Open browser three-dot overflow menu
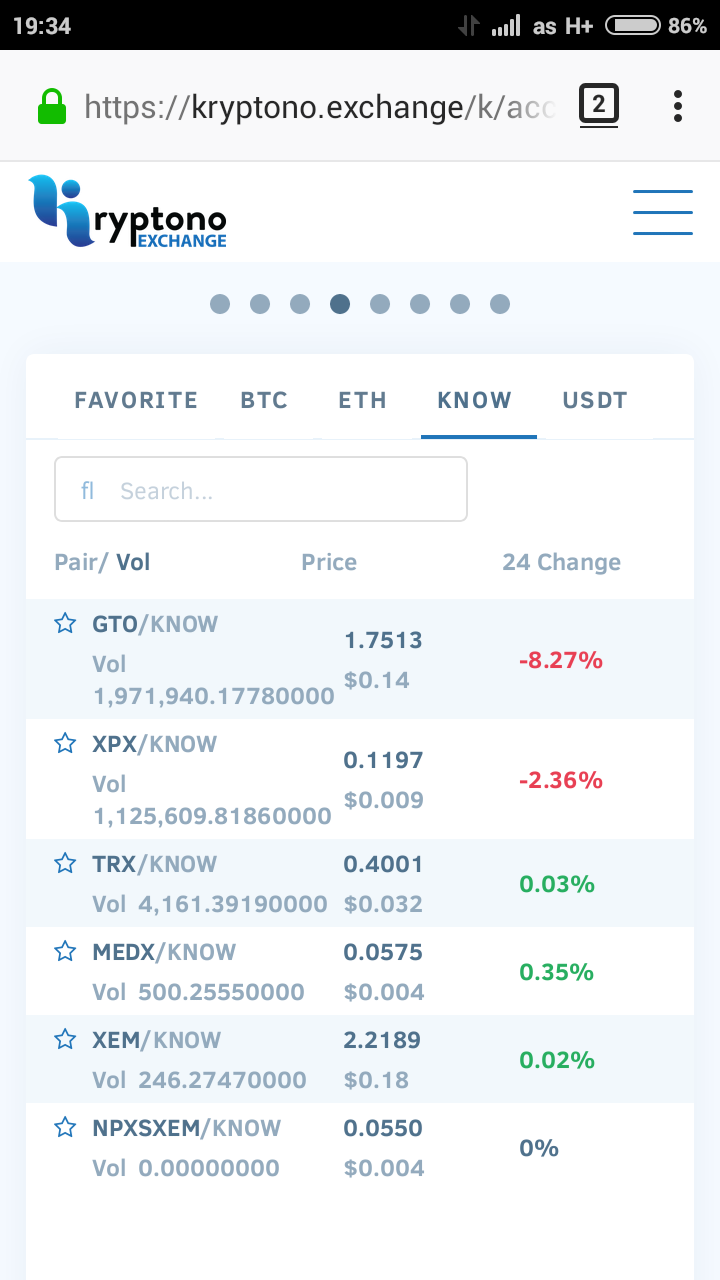 tap(678, 105)
